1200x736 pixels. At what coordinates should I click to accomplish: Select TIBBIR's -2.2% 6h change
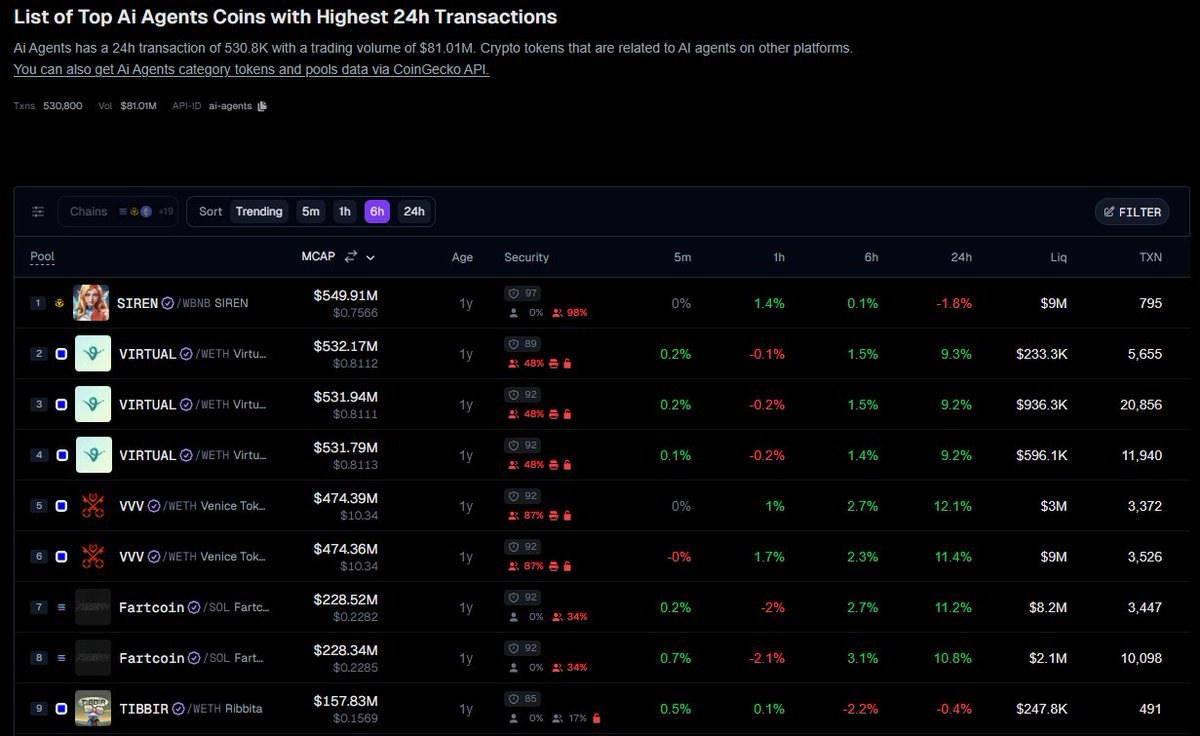pyautogui.click(x=863, y=709)
